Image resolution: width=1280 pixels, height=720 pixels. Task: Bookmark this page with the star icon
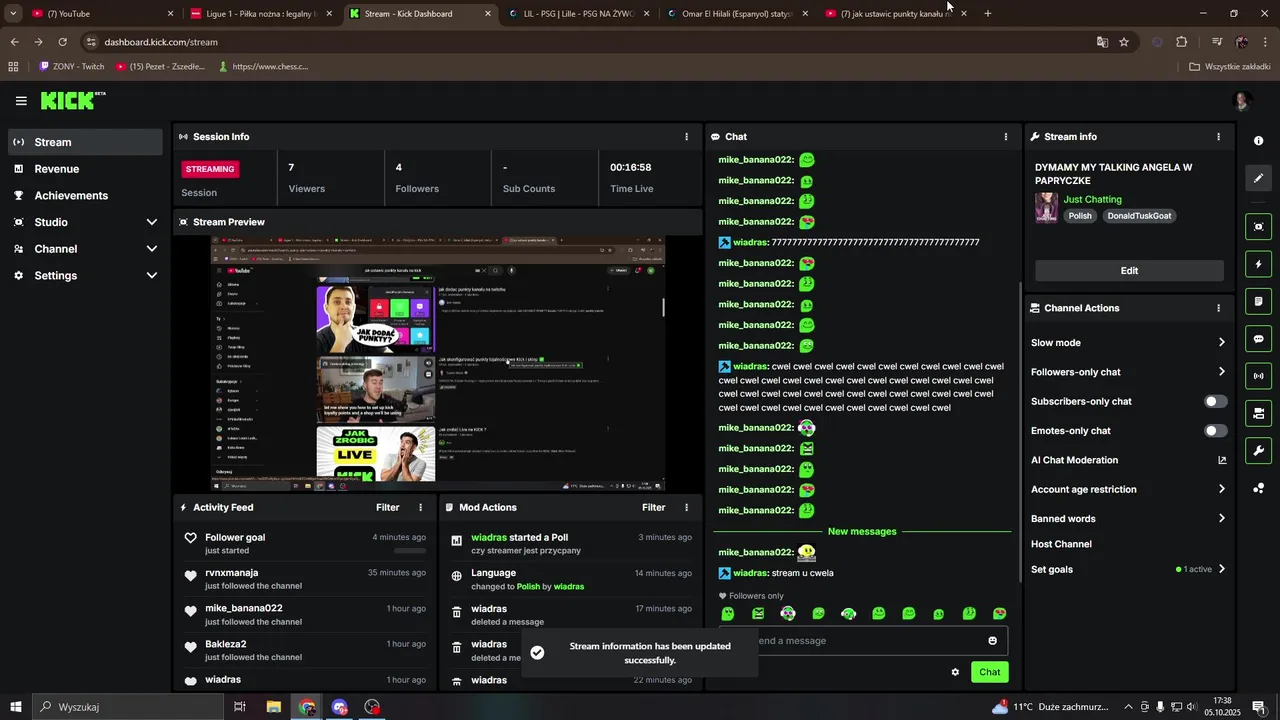[x=1124, y=42]
